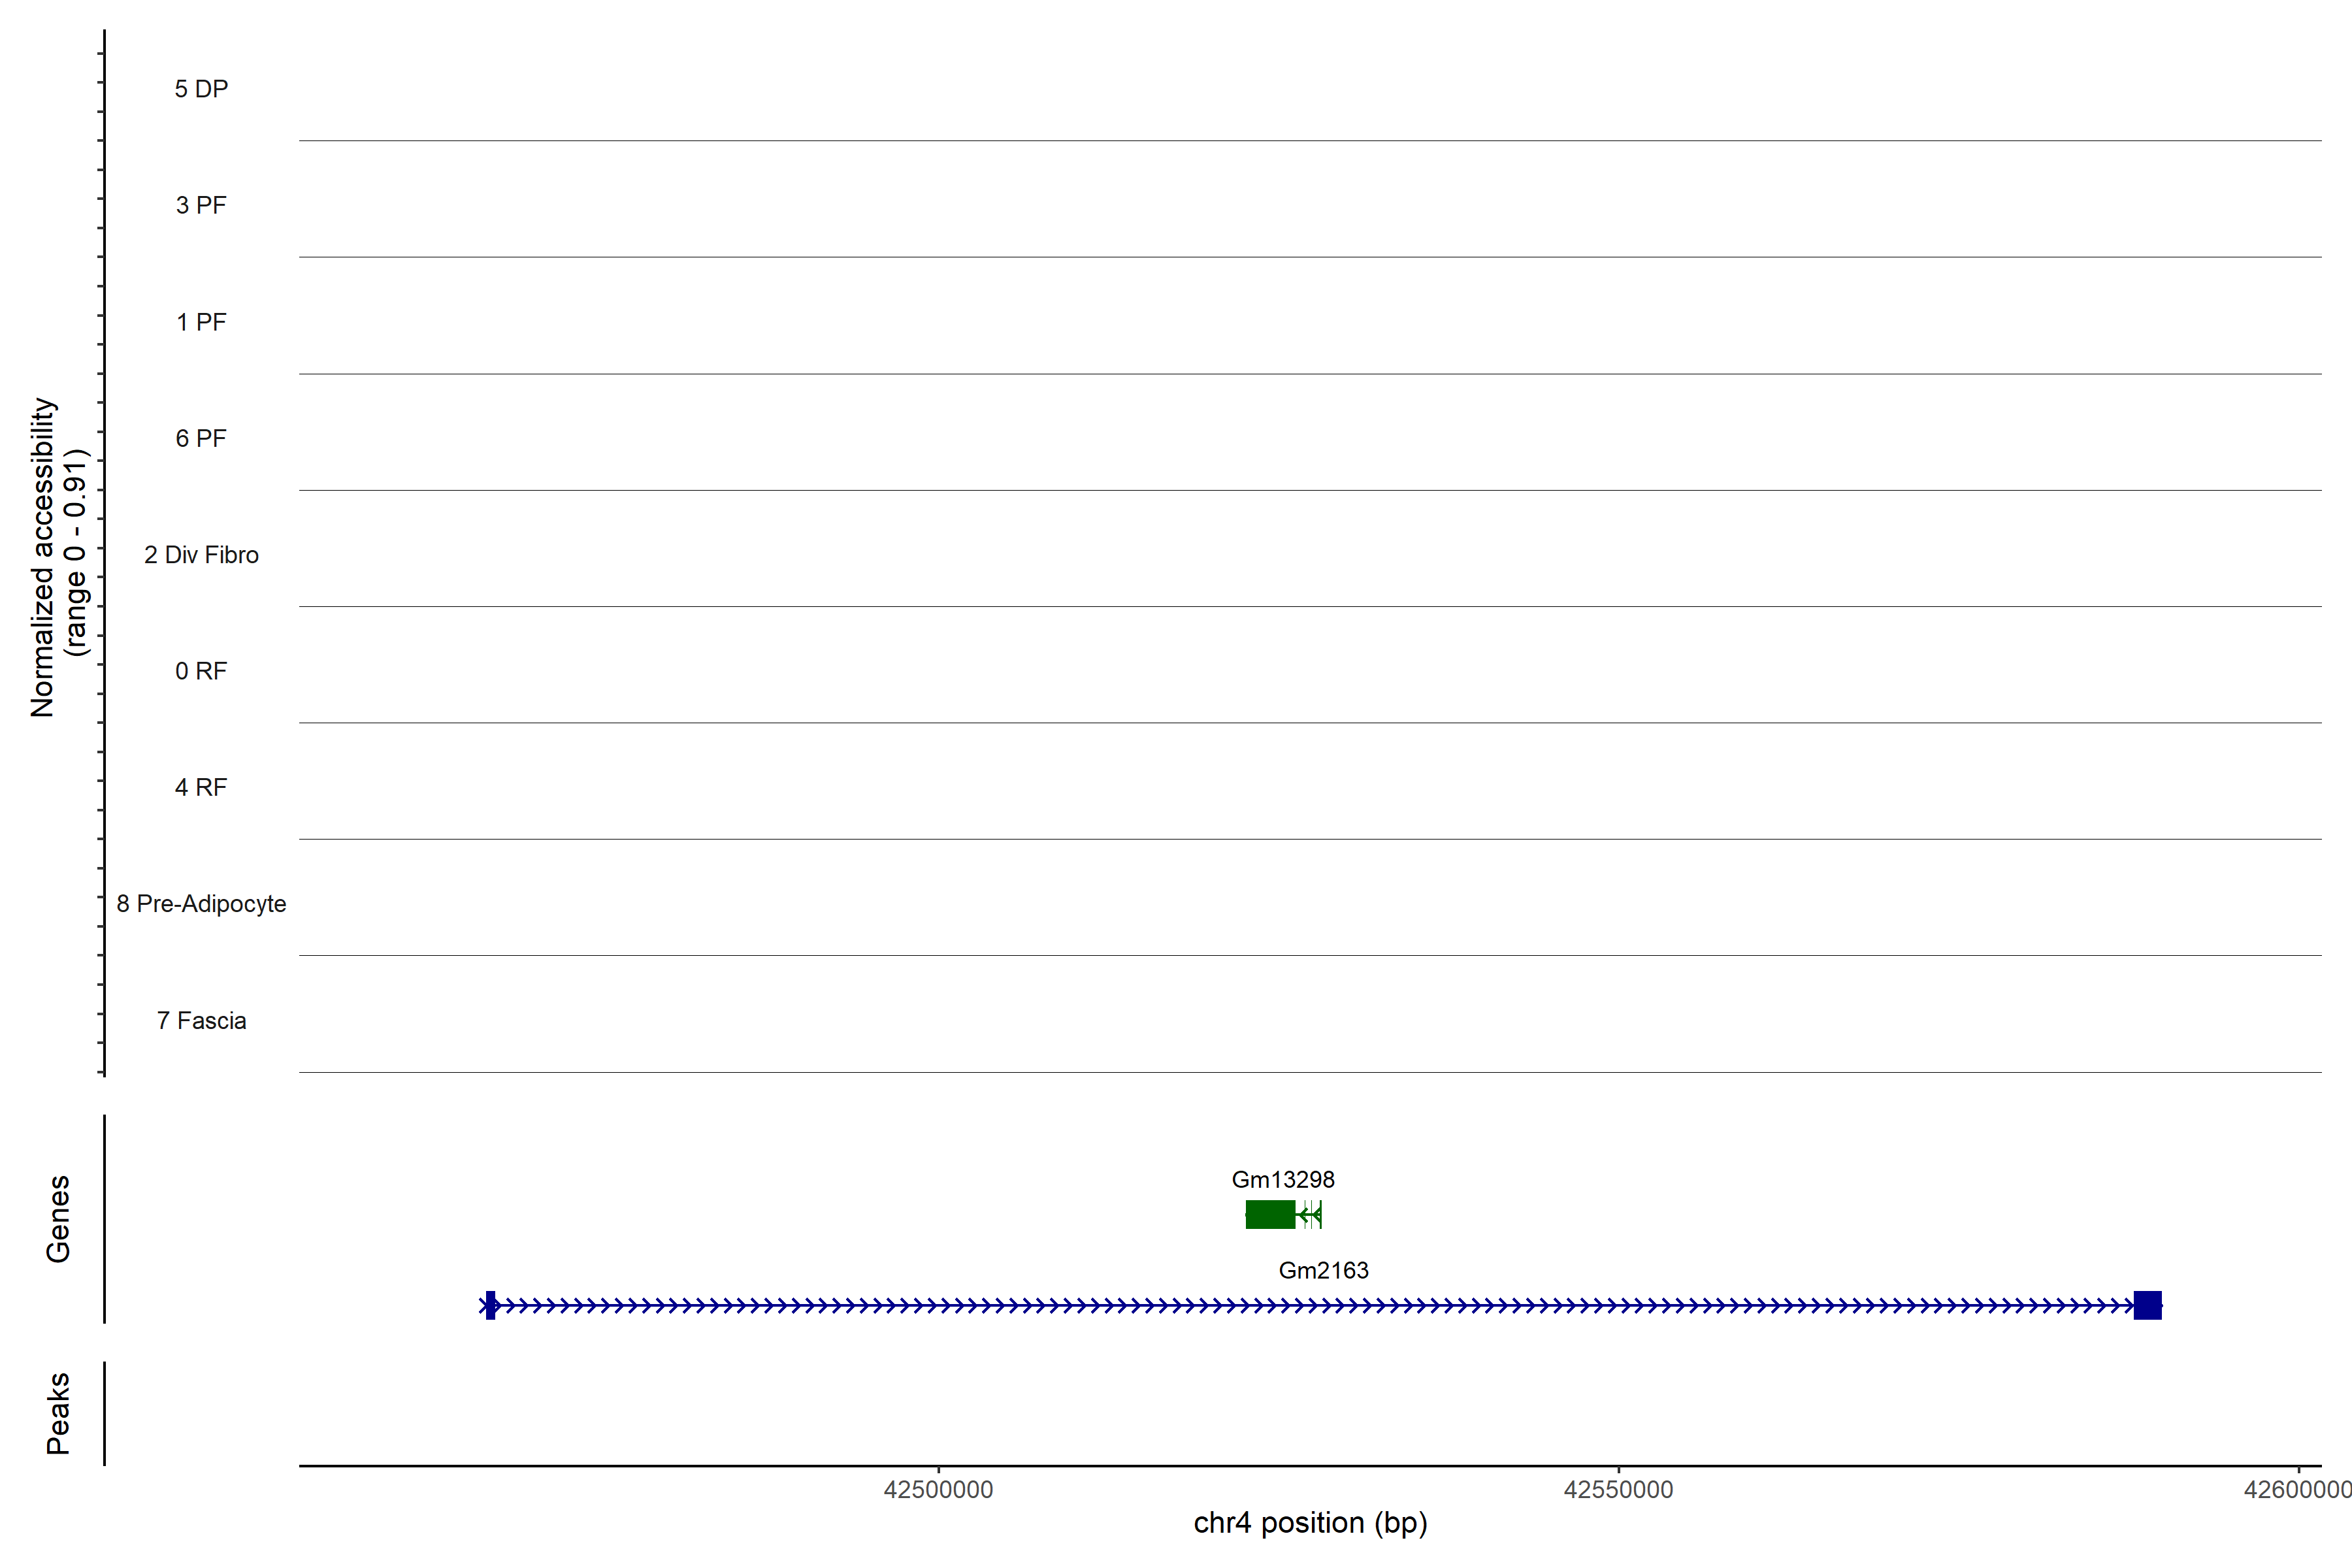Viewport: 2352px width, 1568px height.
Task: Click the green Gm13298 gene exon block
Action: click(x=1270, y=1214)
